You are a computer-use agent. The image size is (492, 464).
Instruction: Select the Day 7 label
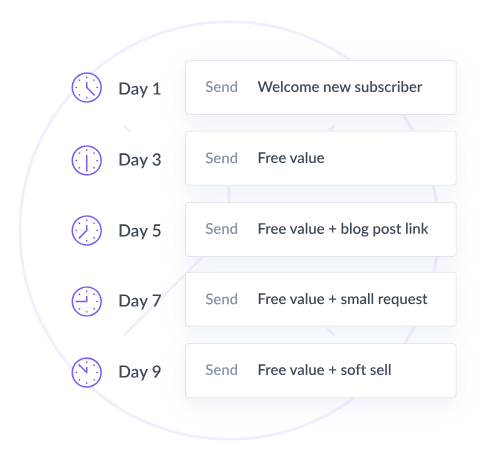point(140,301)
